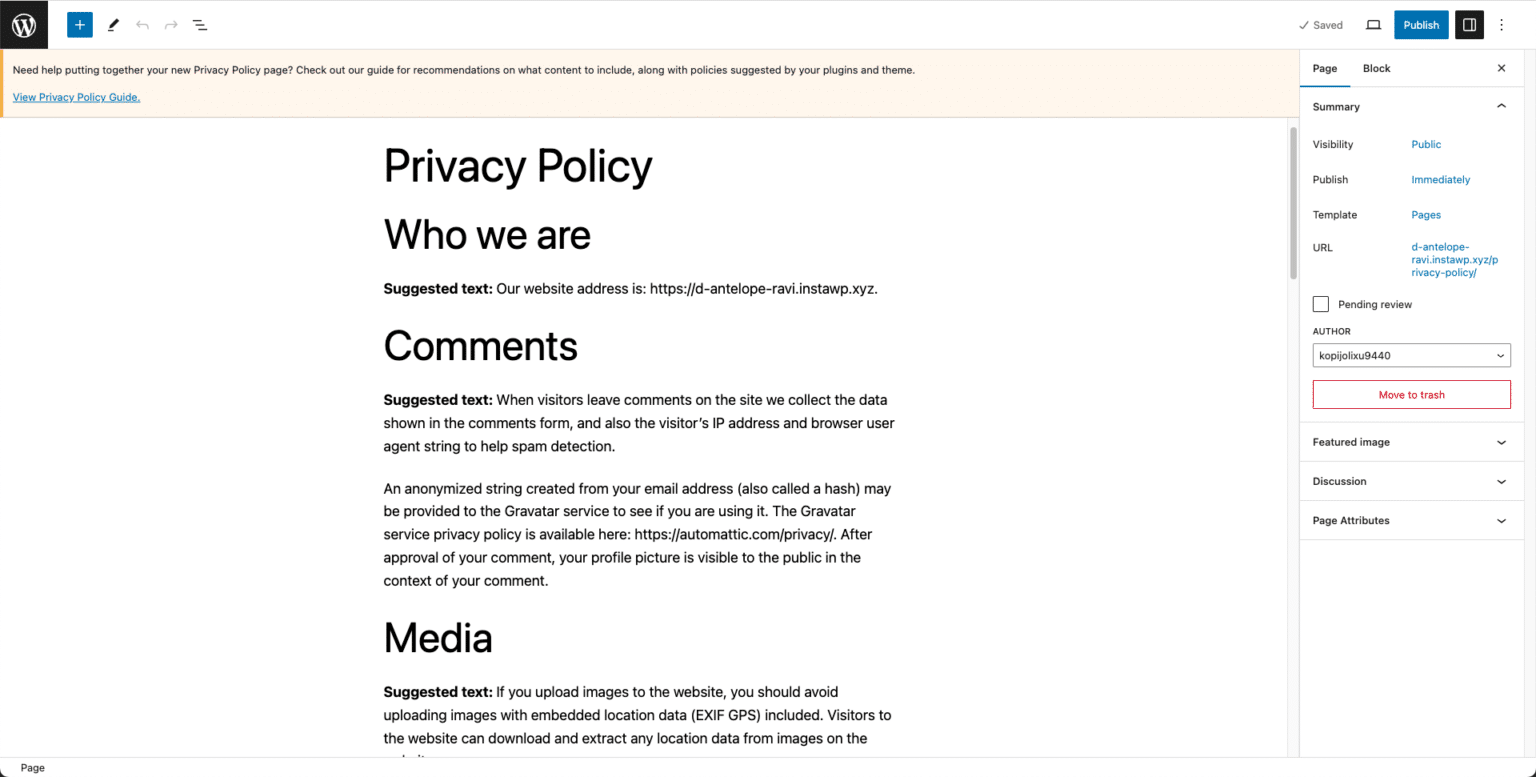Switch to the Block tab
The height and width of the screenshot is (777, 1536).
(1376, 68)
